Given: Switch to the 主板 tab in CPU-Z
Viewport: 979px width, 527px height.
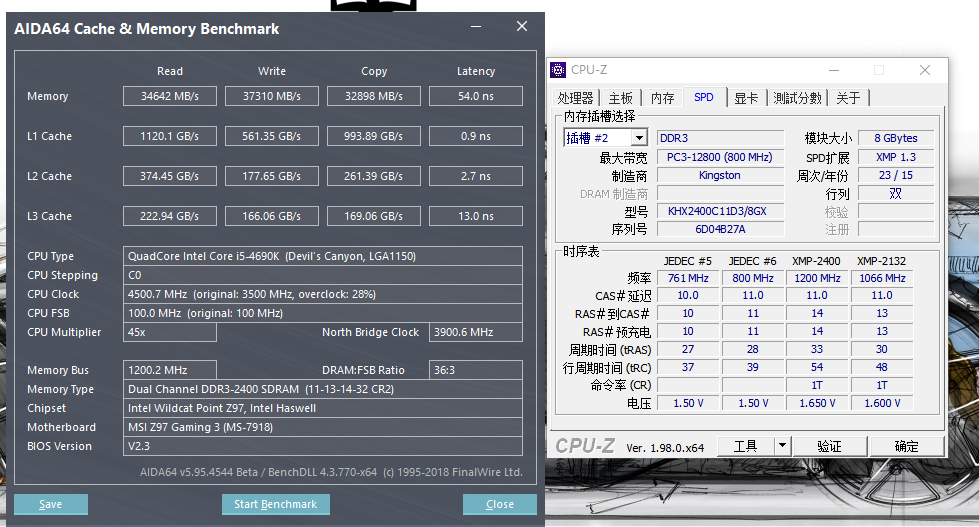Looking at the screenshot, I should [x=621, y=98].
